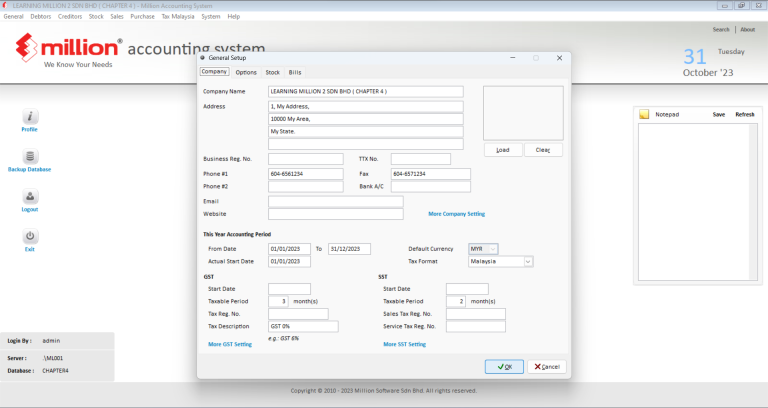
Task: Click the Website field
Action: [x=336, y=214]
